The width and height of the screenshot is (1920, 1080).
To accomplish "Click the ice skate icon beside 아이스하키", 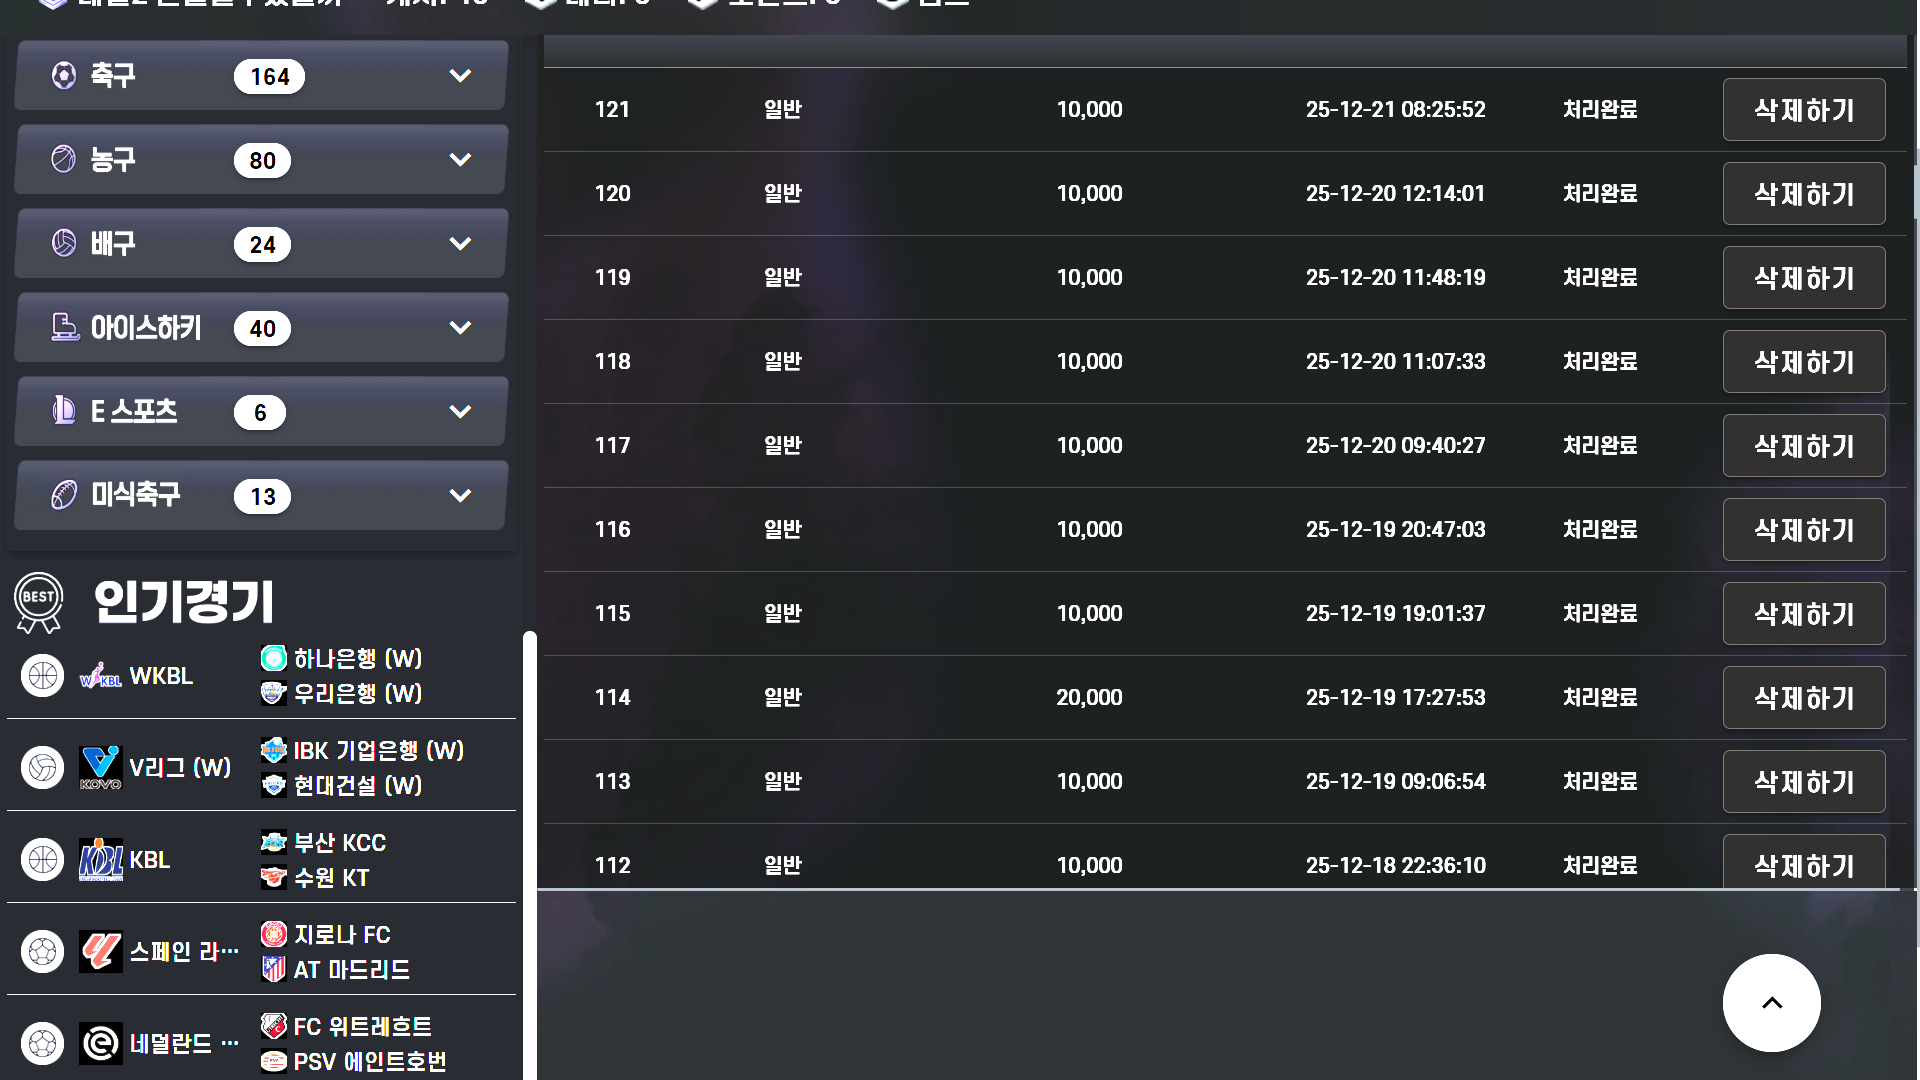I will click(65, 328).
